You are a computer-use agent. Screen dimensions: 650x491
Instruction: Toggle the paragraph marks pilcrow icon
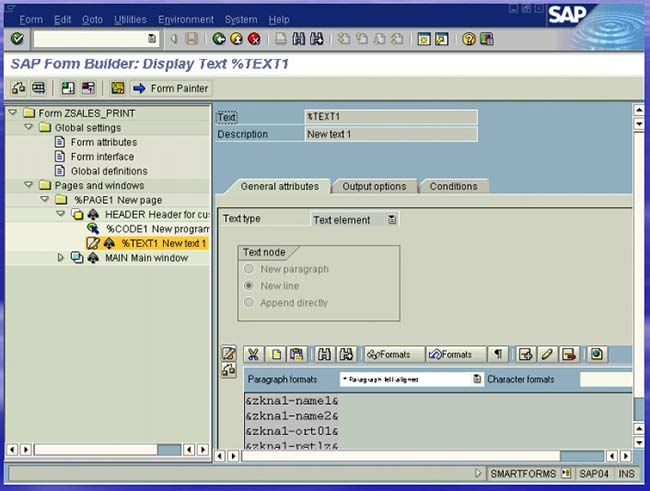[x=498, y=355]
